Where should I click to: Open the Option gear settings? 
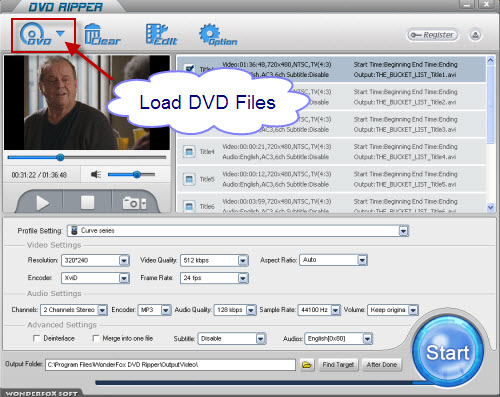click(218, 34)
